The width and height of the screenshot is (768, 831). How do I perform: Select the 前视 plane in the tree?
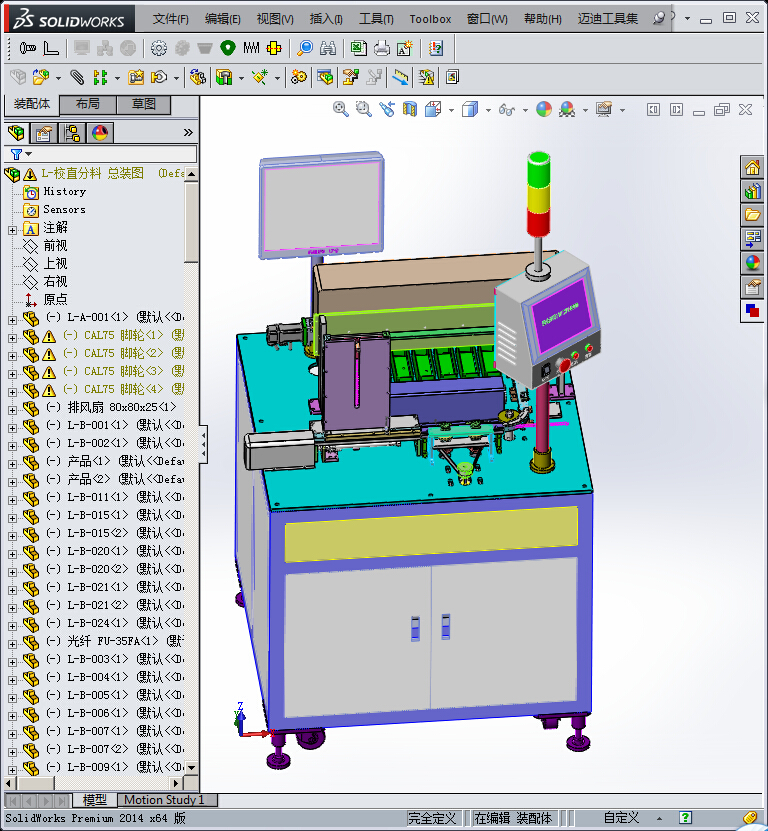pos(55,246)
